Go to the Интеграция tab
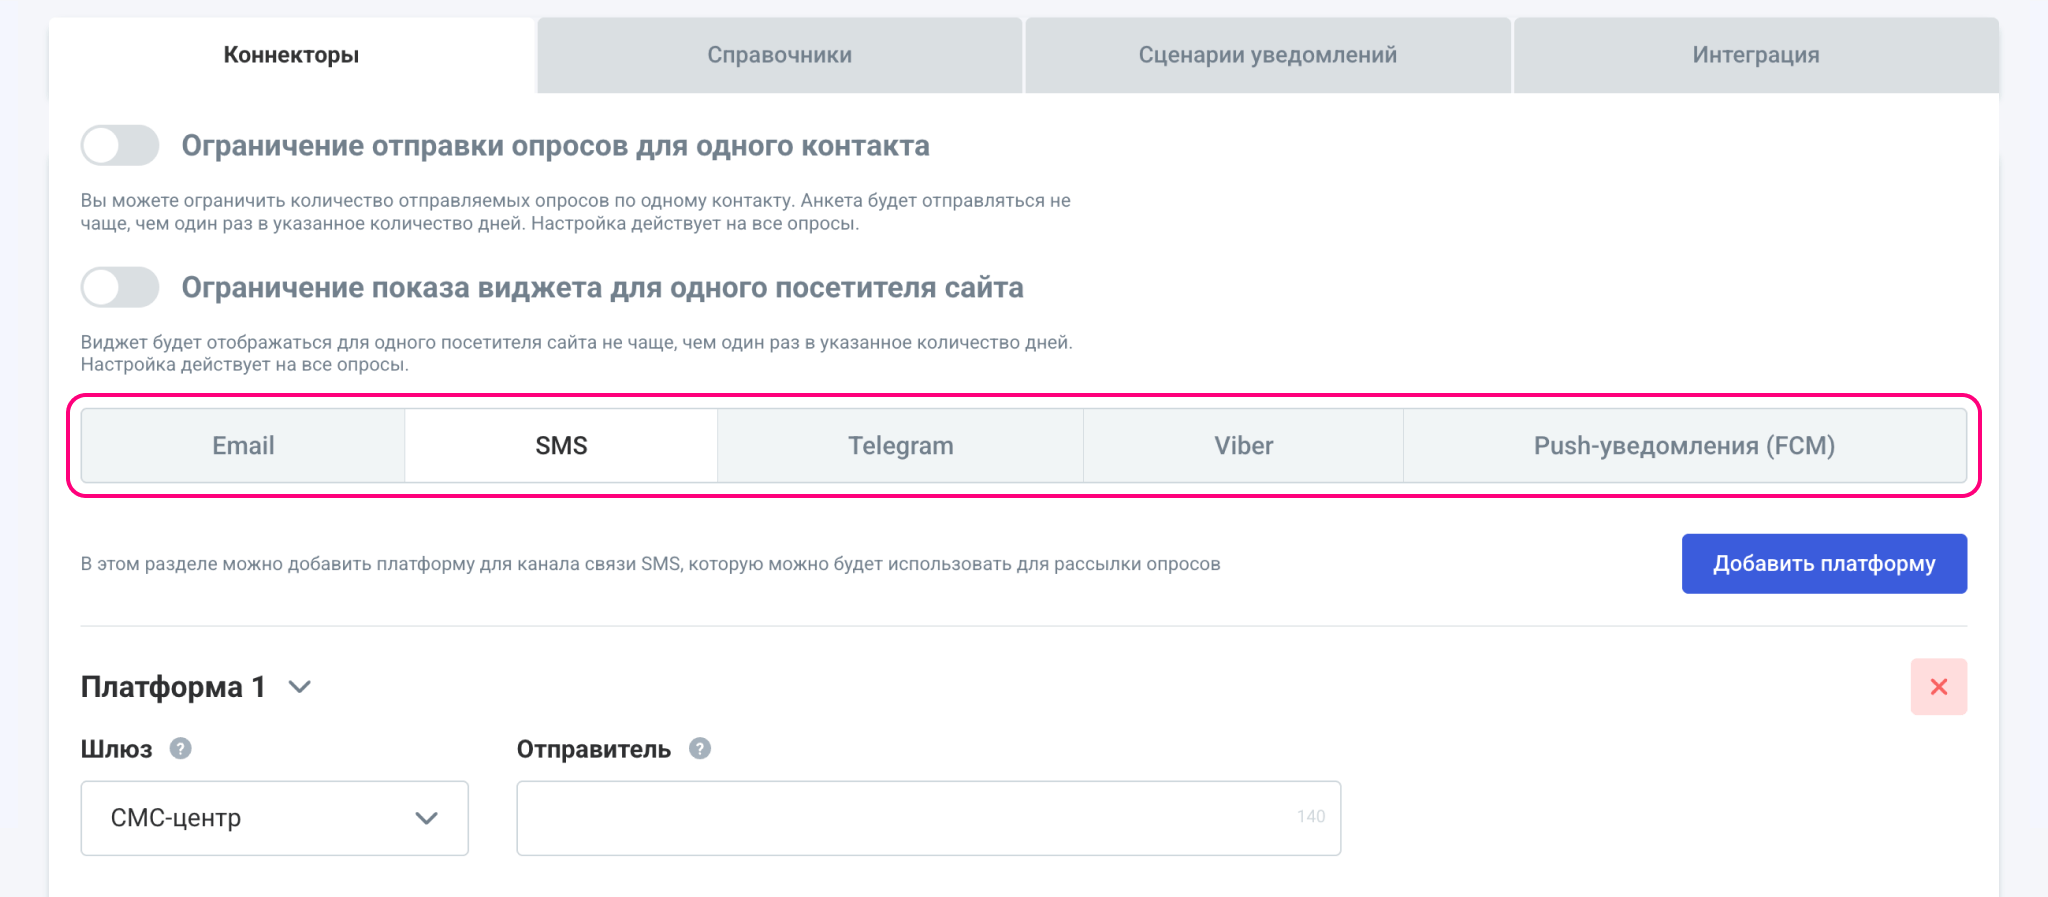Viewport: 2048px width, 897px height. (x=1755, y=55)
